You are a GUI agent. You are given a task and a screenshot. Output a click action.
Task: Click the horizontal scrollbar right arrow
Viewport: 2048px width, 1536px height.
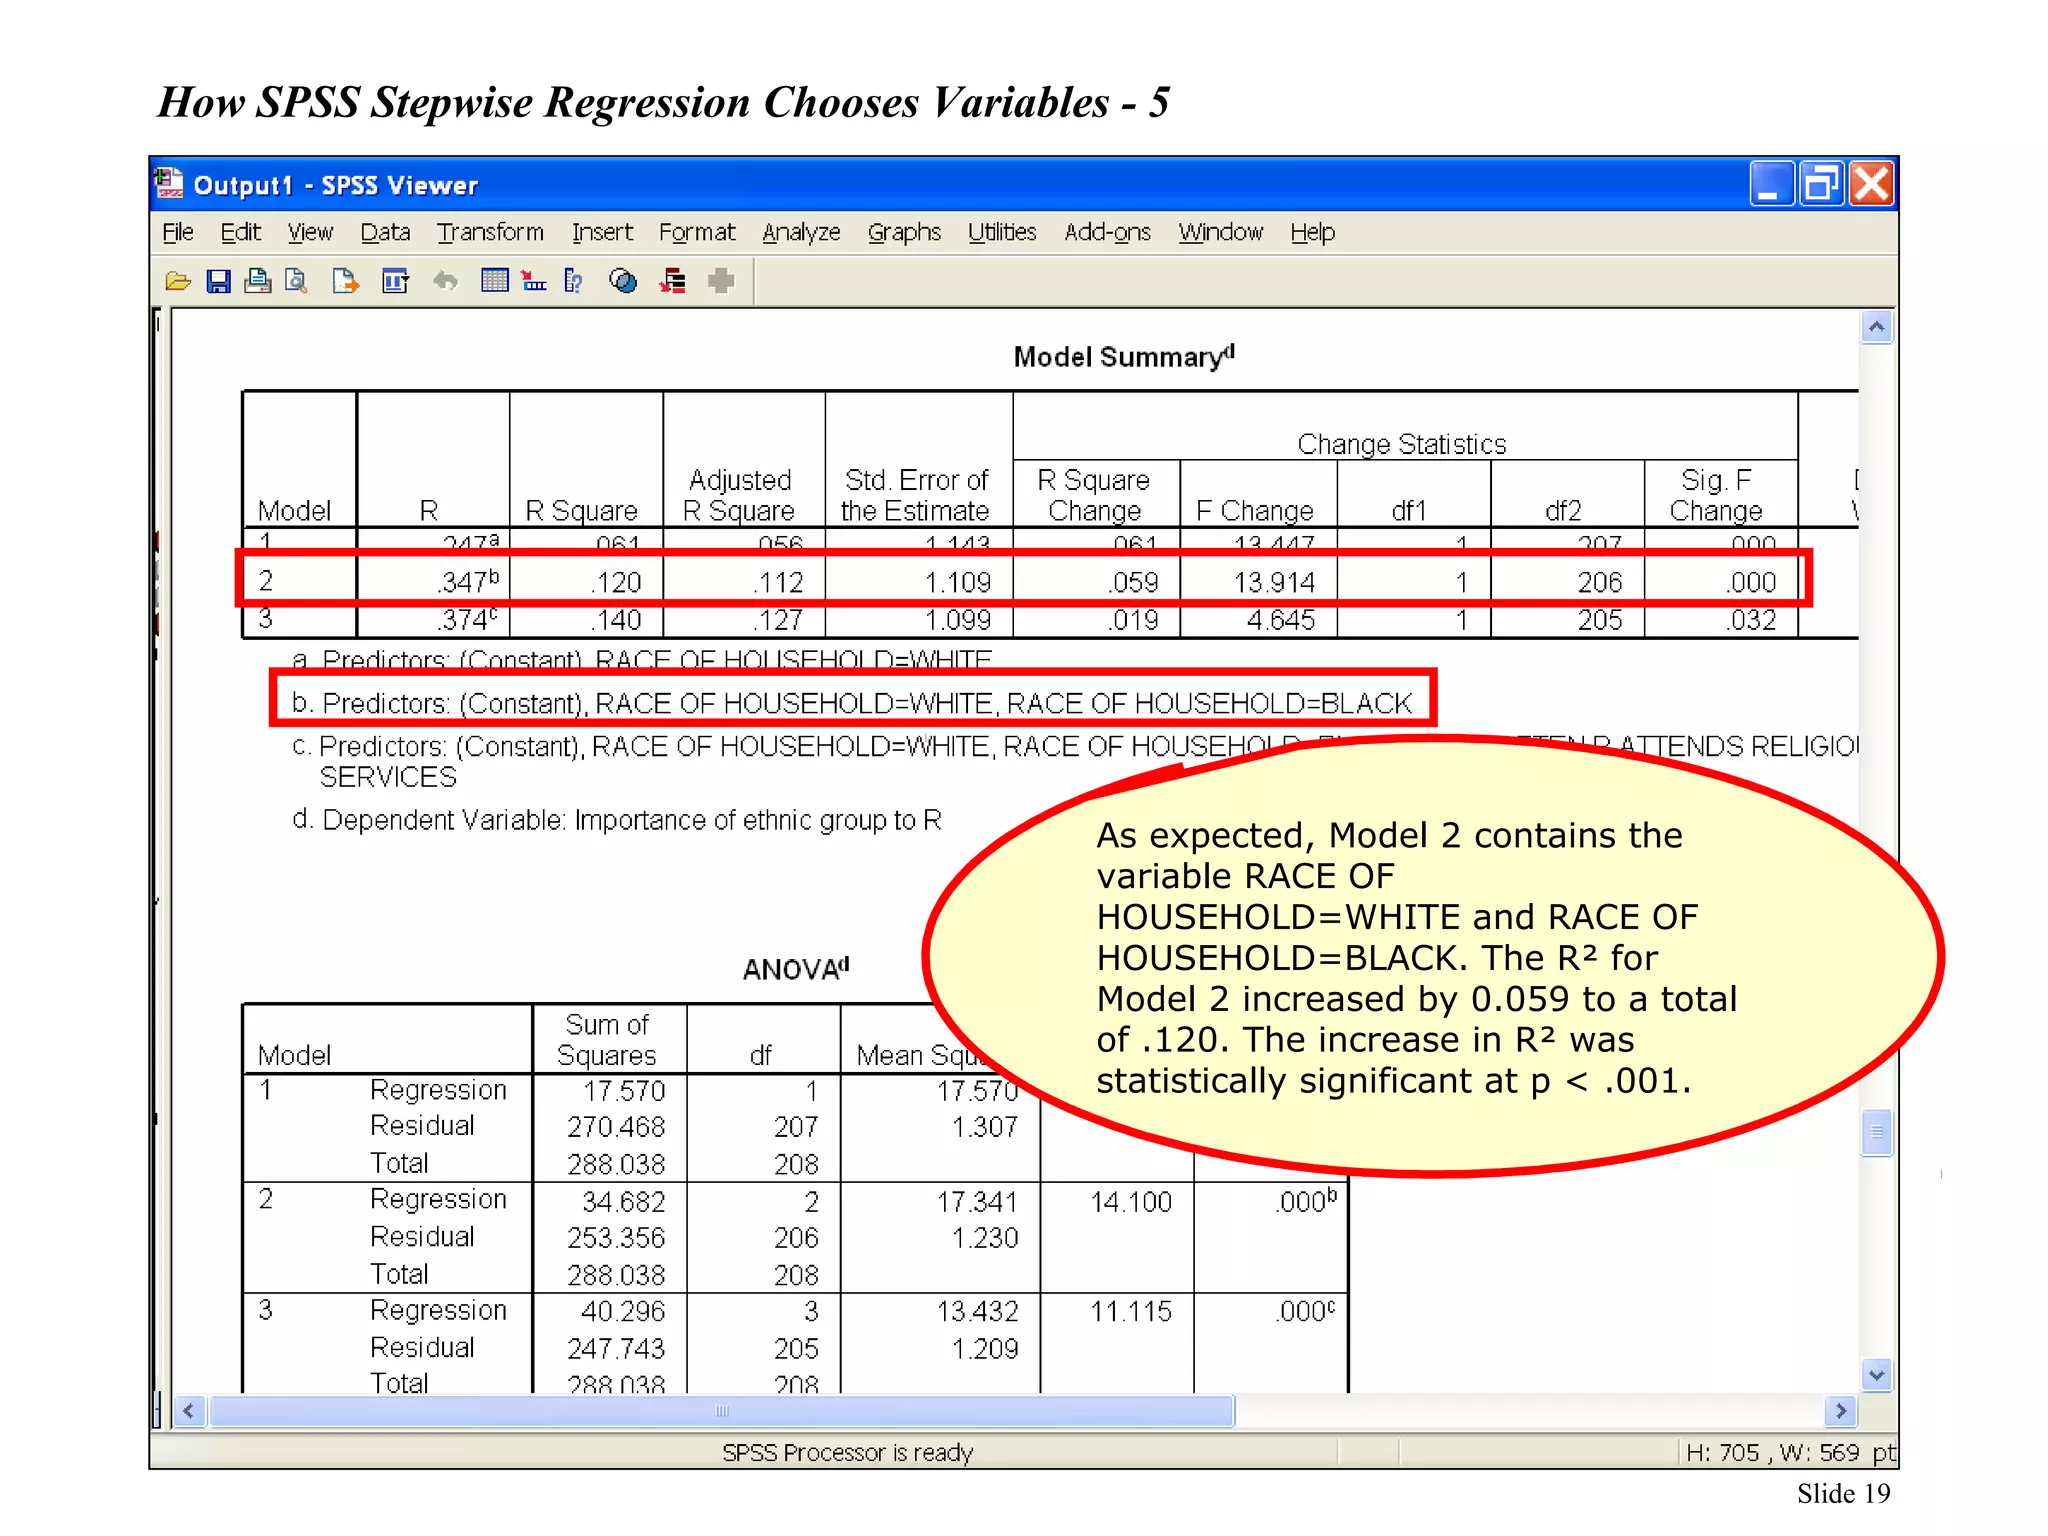pos(1841,1411)
